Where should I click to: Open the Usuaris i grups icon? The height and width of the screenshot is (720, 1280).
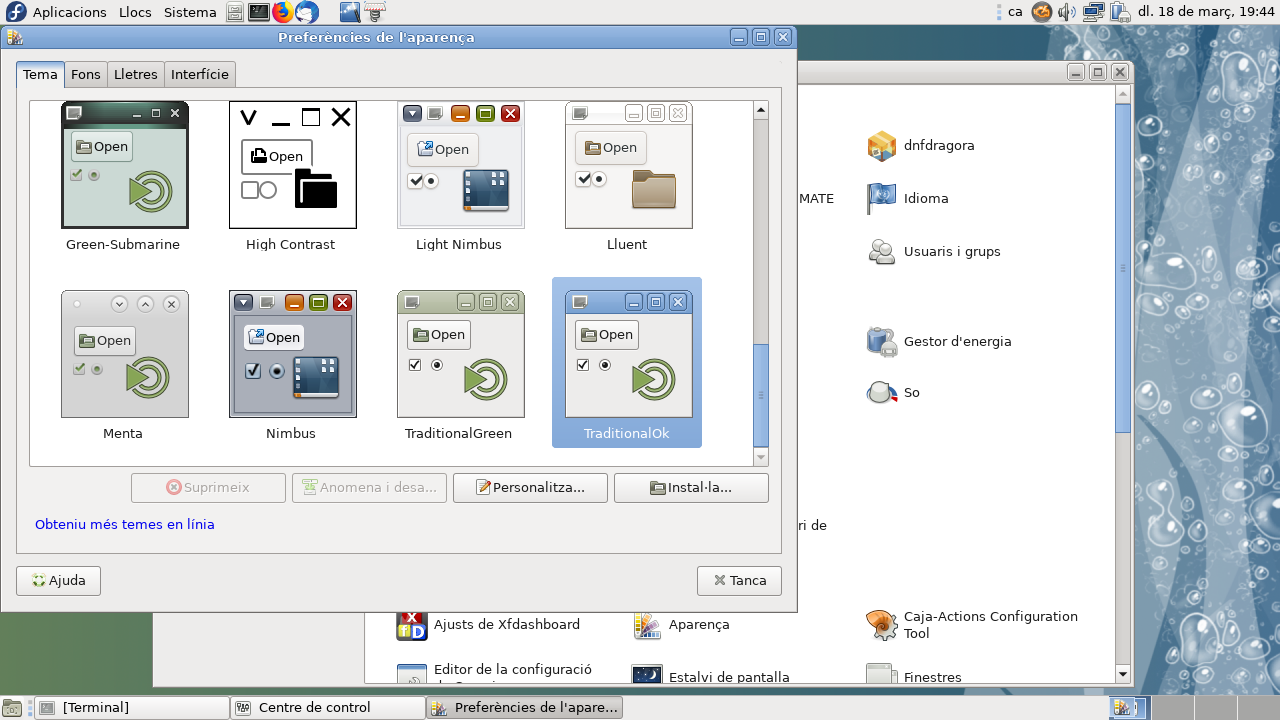pyautogui.click(x=882, y=252)
